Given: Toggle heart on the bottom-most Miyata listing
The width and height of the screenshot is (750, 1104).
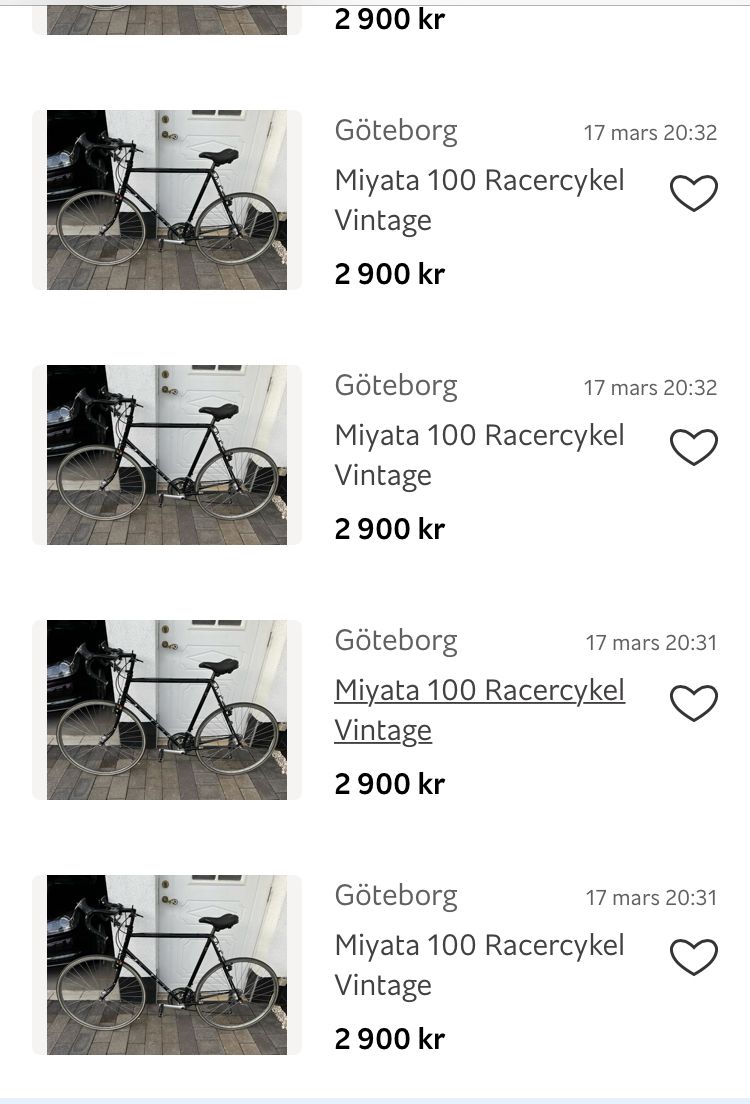Looking at the screenshot, I should [x=694, y=957].
